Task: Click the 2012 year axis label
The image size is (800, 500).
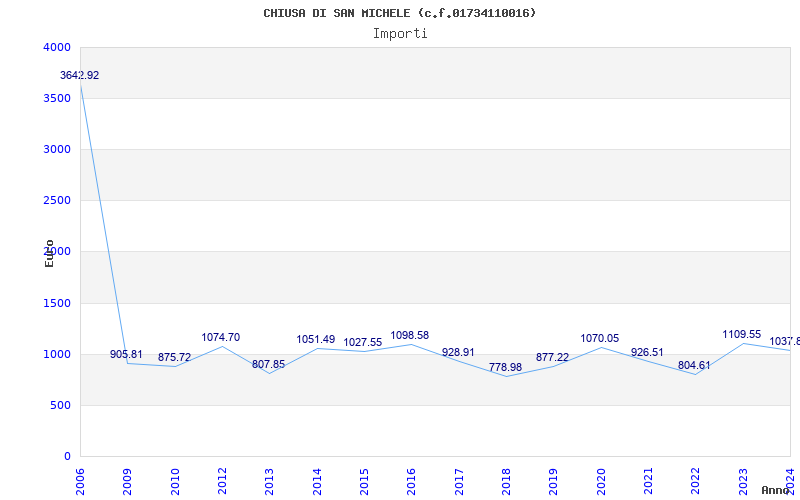Action: pyautogui.click(x=222, y=482)
